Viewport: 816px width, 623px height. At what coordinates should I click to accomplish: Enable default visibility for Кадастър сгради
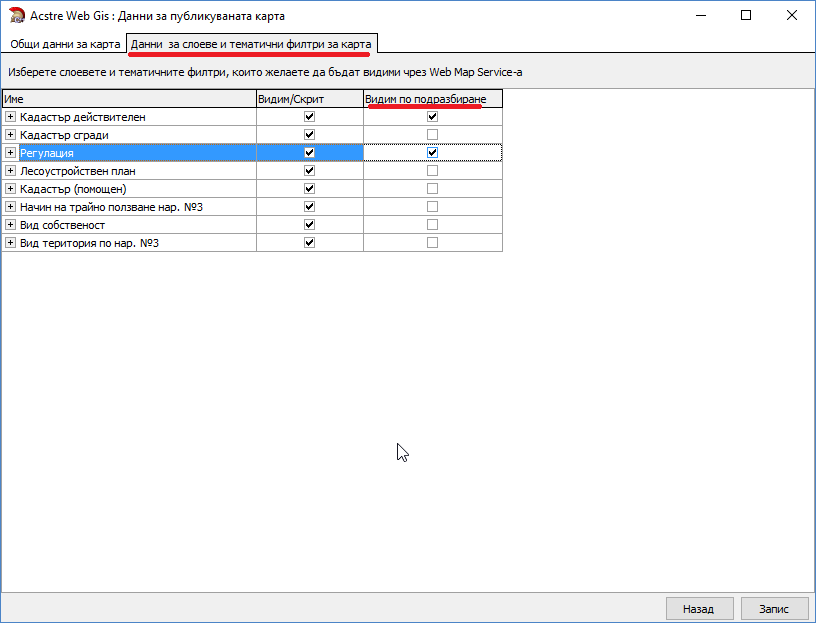coord(432,135)
